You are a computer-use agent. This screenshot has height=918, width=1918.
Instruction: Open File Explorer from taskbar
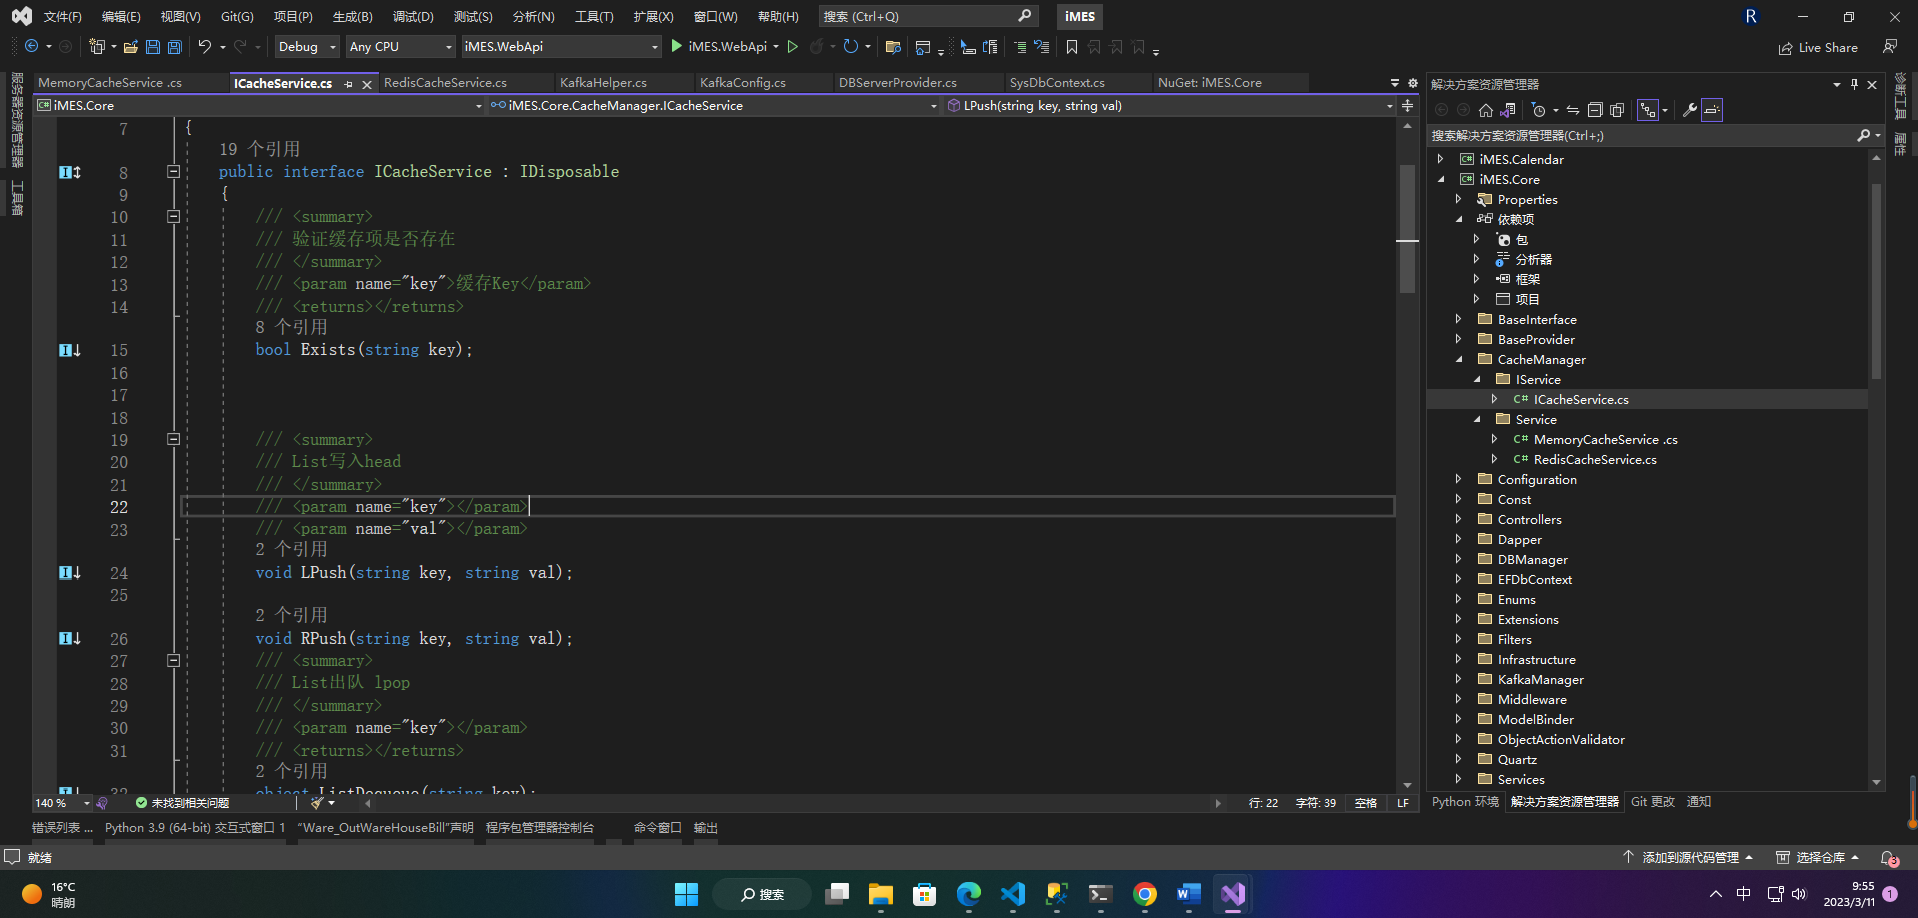click(x=881, y=894)
